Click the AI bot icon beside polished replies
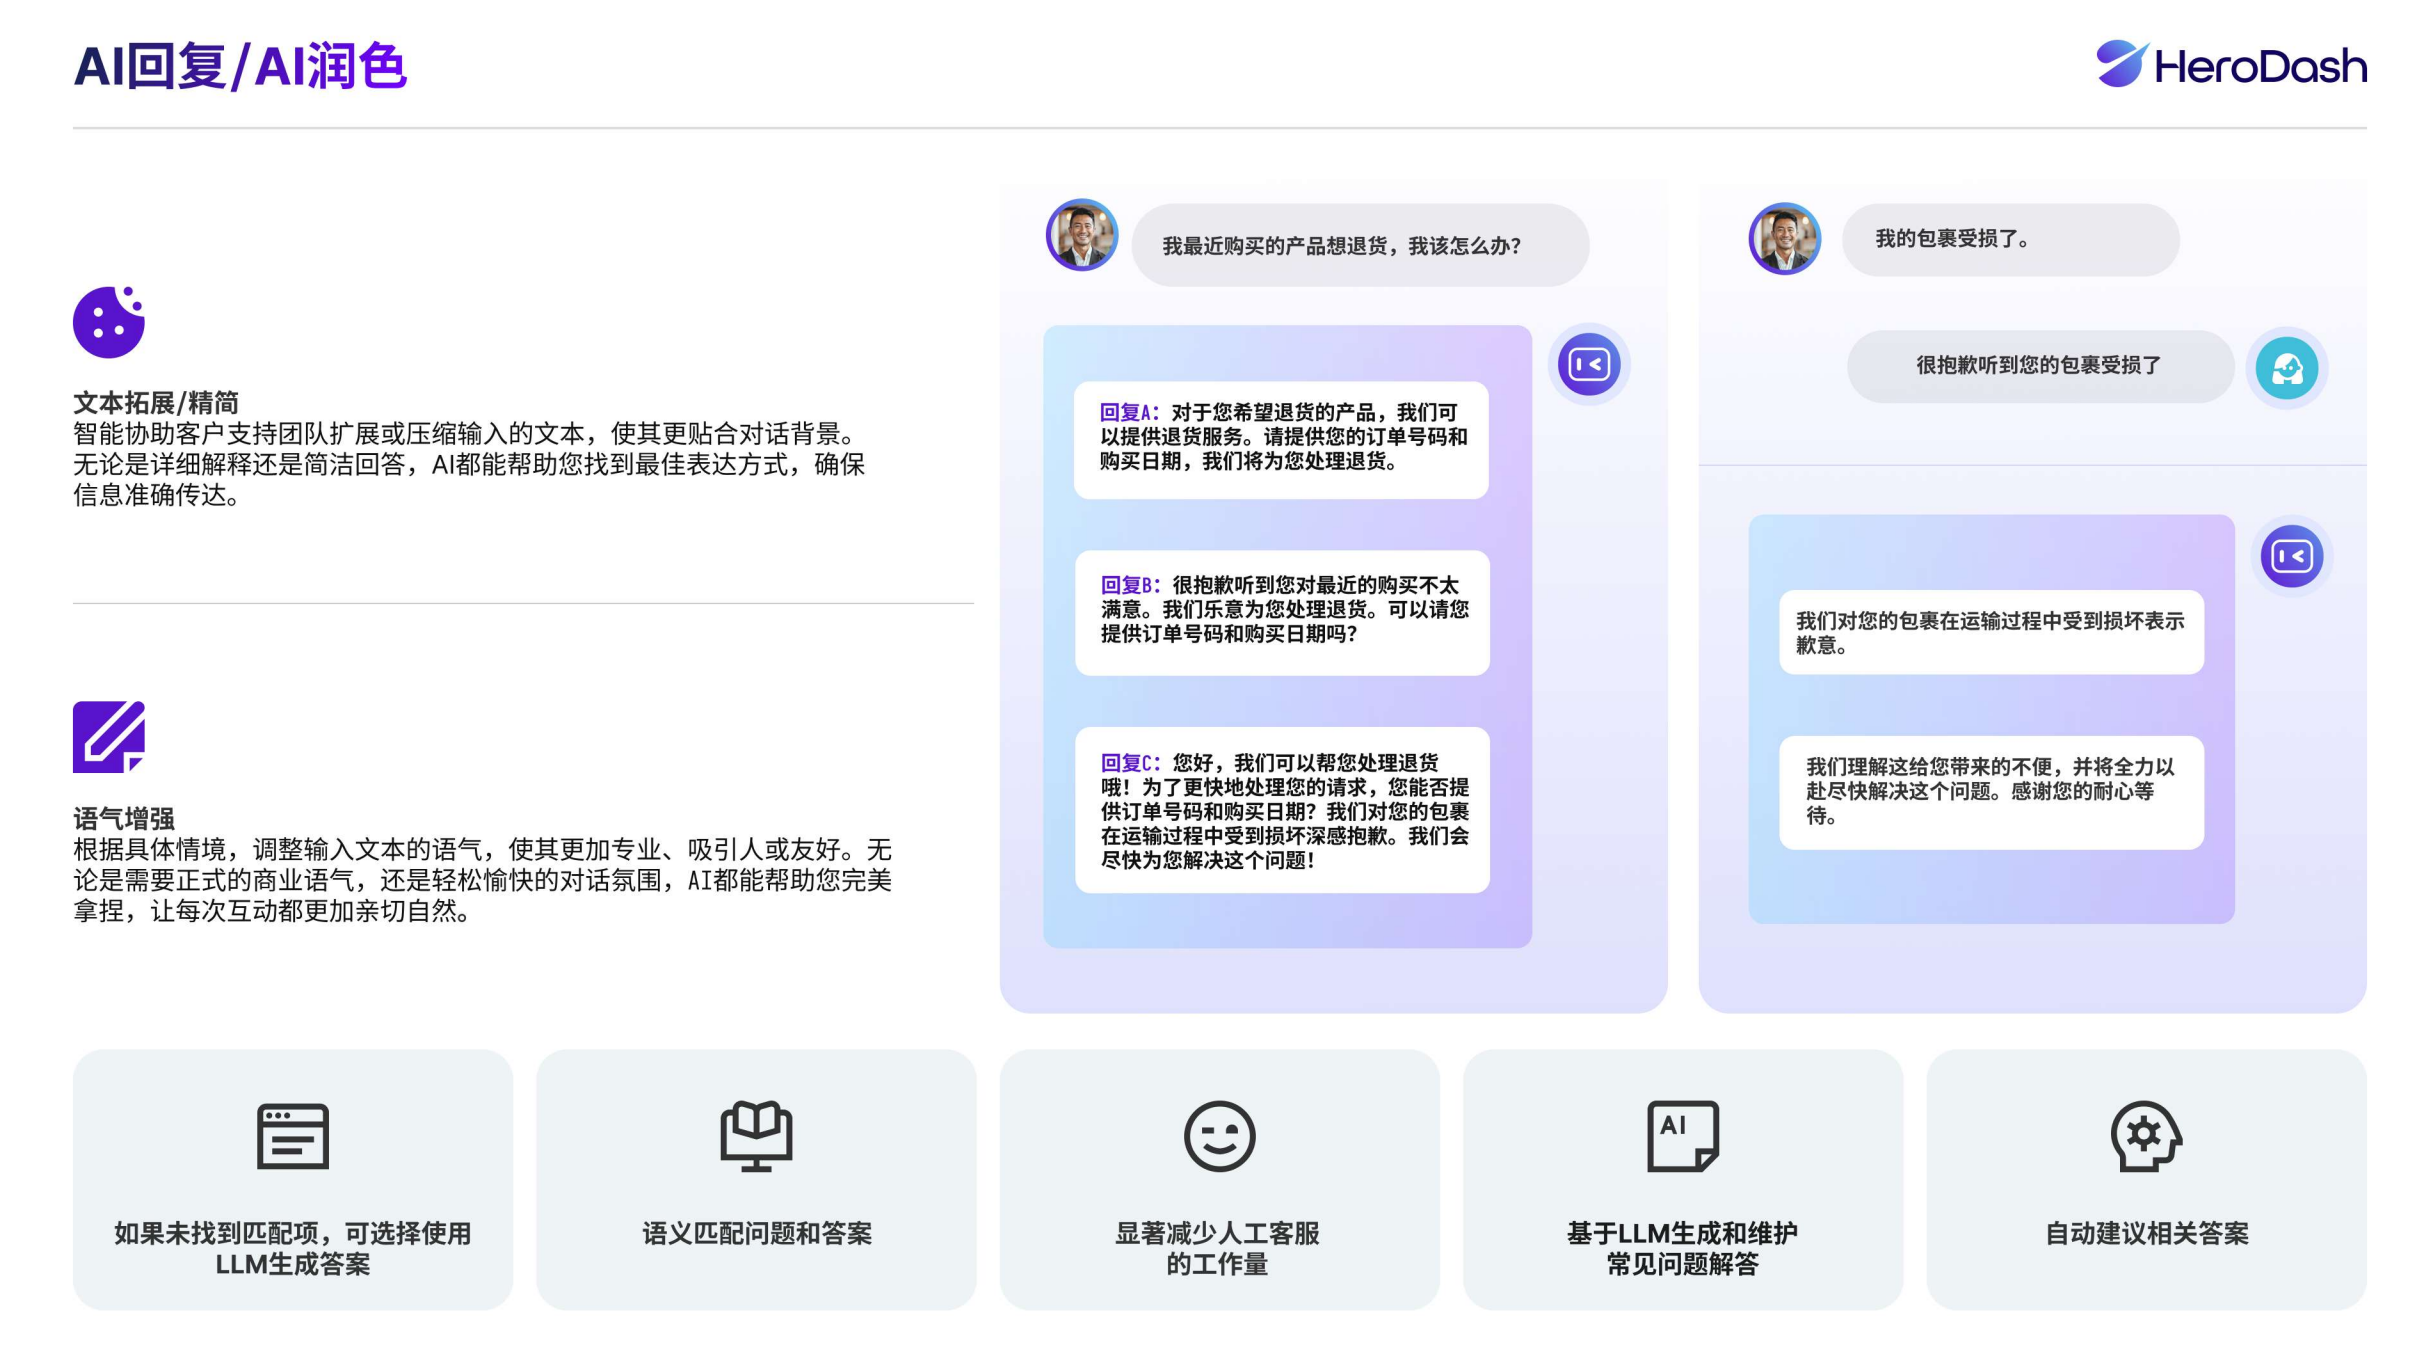2436x1368 pixels. pyautogui.click(x=2291, y=556)
